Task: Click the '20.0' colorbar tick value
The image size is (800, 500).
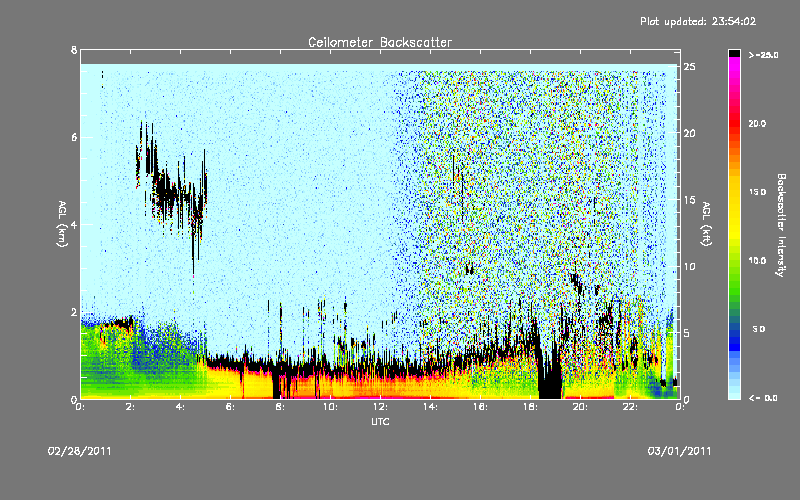Action: click(x=757, y=123)
